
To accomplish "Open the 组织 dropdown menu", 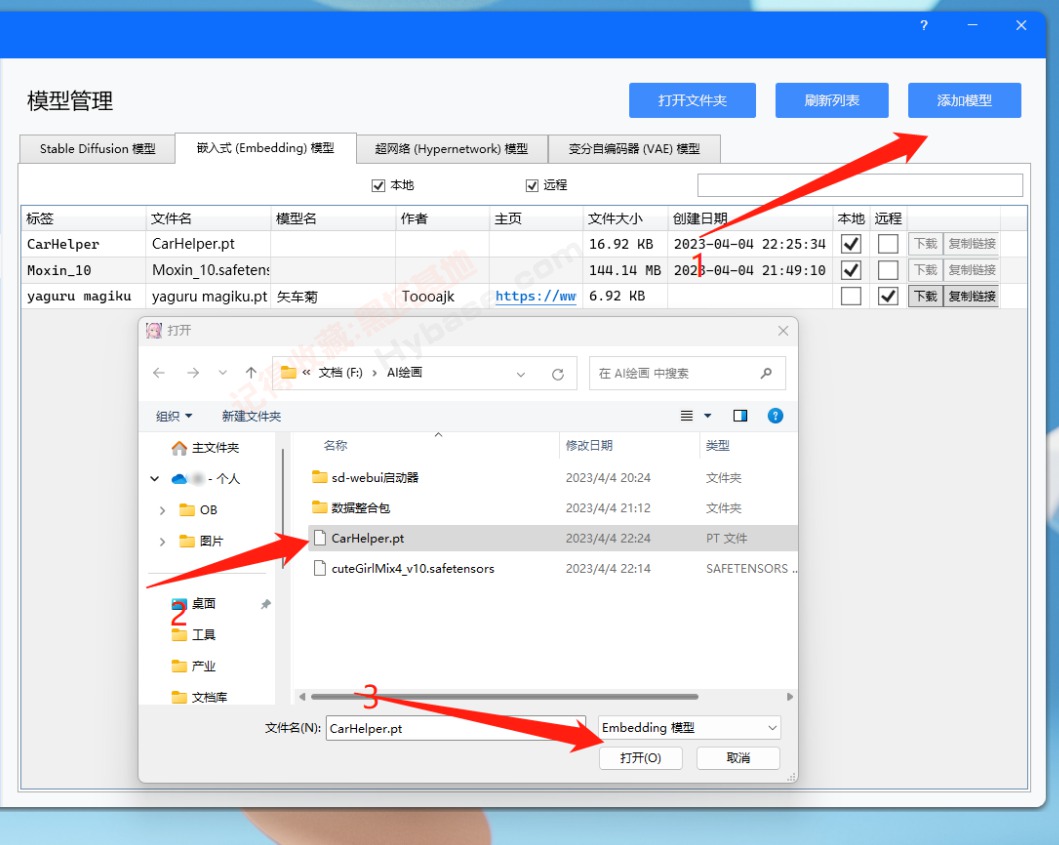I will tap(174, 416).
